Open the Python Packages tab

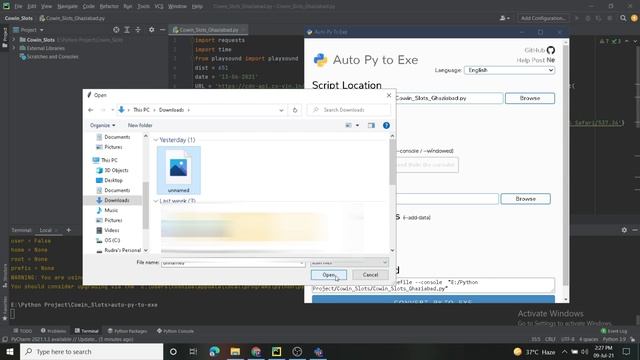pyautogui.click(x=127, y=331)
